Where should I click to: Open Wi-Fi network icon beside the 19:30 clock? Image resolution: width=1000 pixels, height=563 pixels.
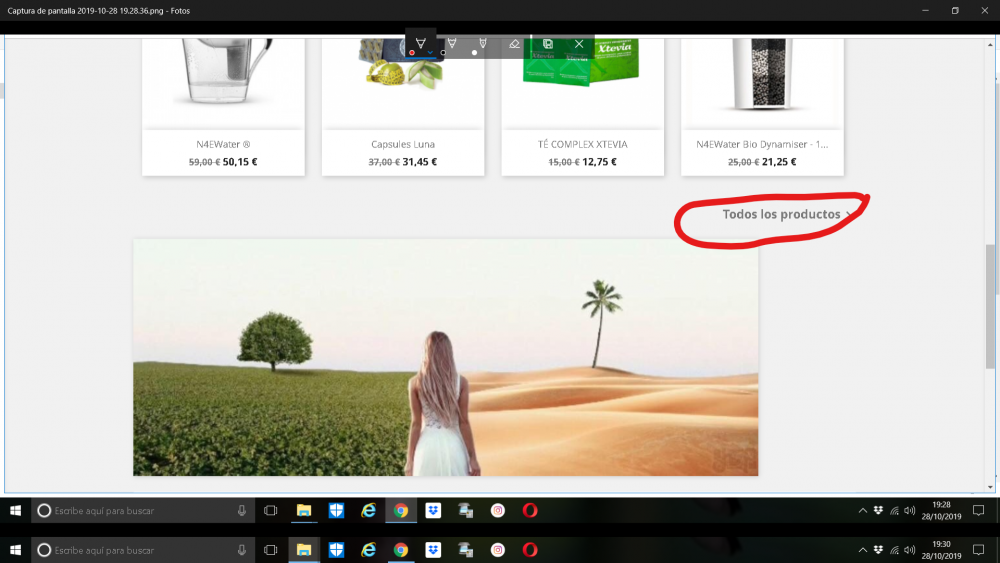point(895,550)
